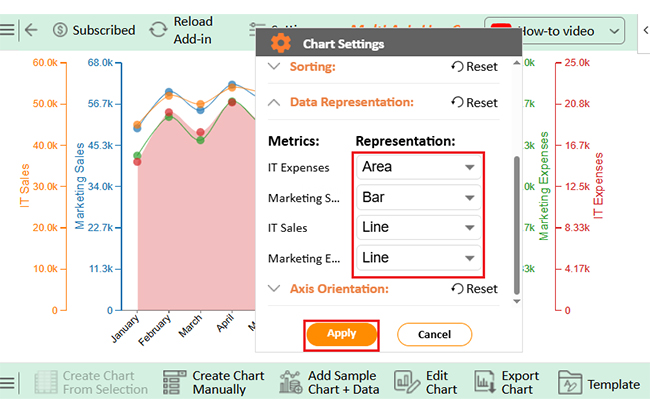
Task: Click the Chart Settings panel scrollbar
Action: pyautogui.click(x=516, y=220)
